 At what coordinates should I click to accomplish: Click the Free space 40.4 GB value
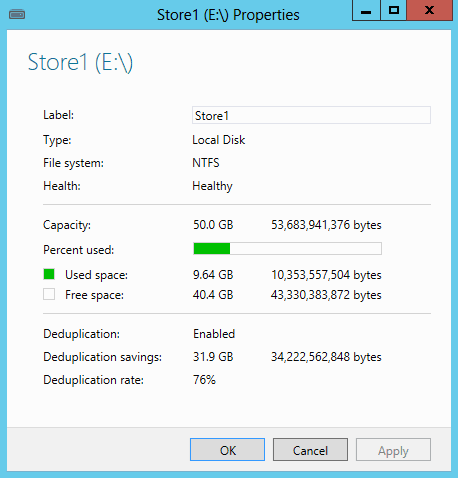pyautogui.click(x=213, y=295)
